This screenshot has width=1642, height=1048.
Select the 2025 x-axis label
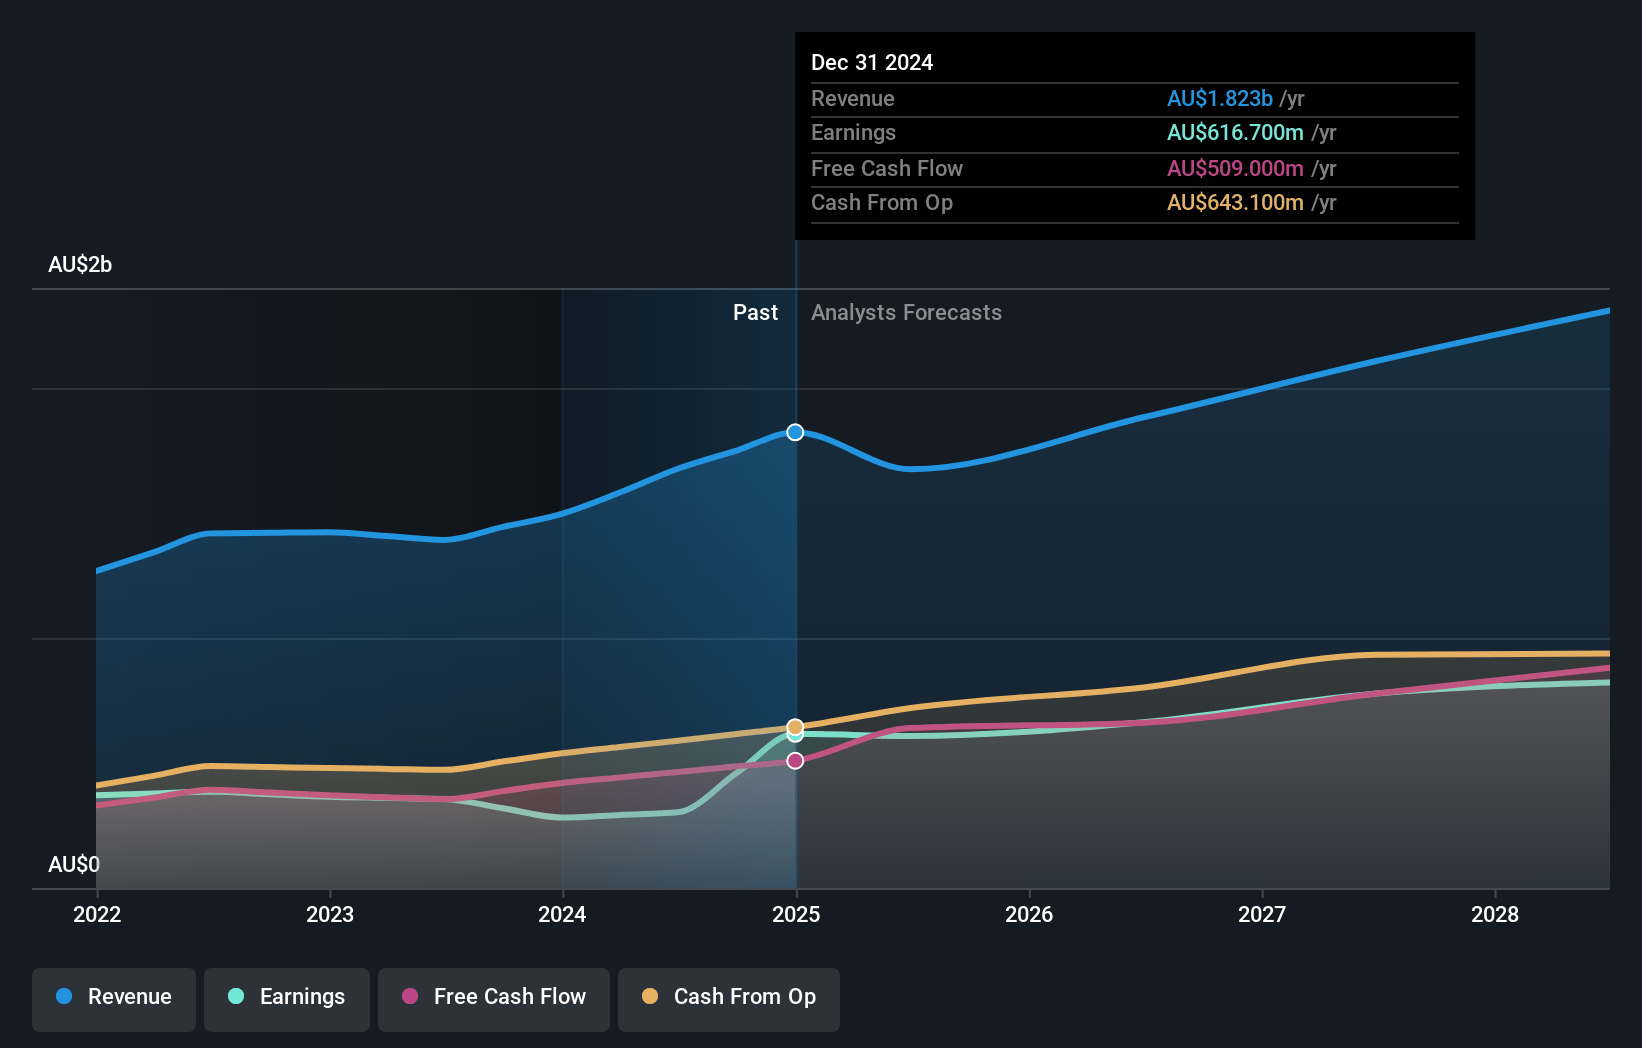(x=796, y=914)
